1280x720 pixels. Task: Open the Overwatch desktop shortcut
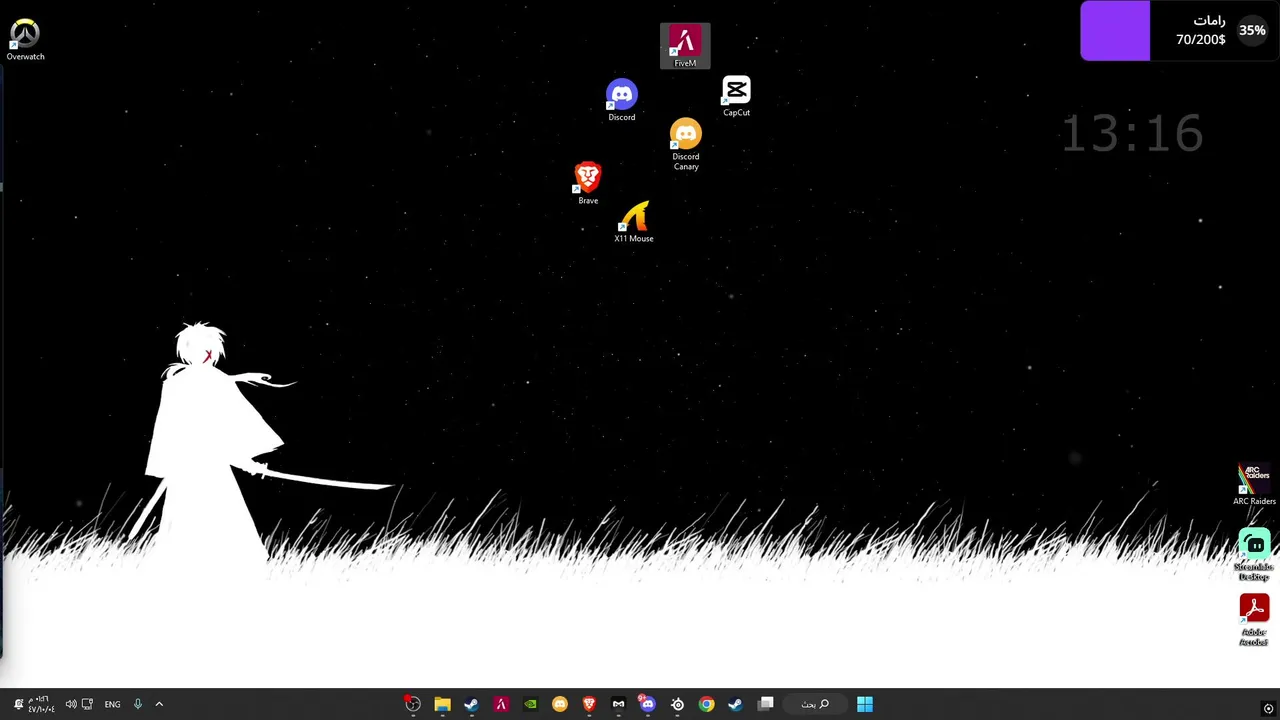pos(25,40)
